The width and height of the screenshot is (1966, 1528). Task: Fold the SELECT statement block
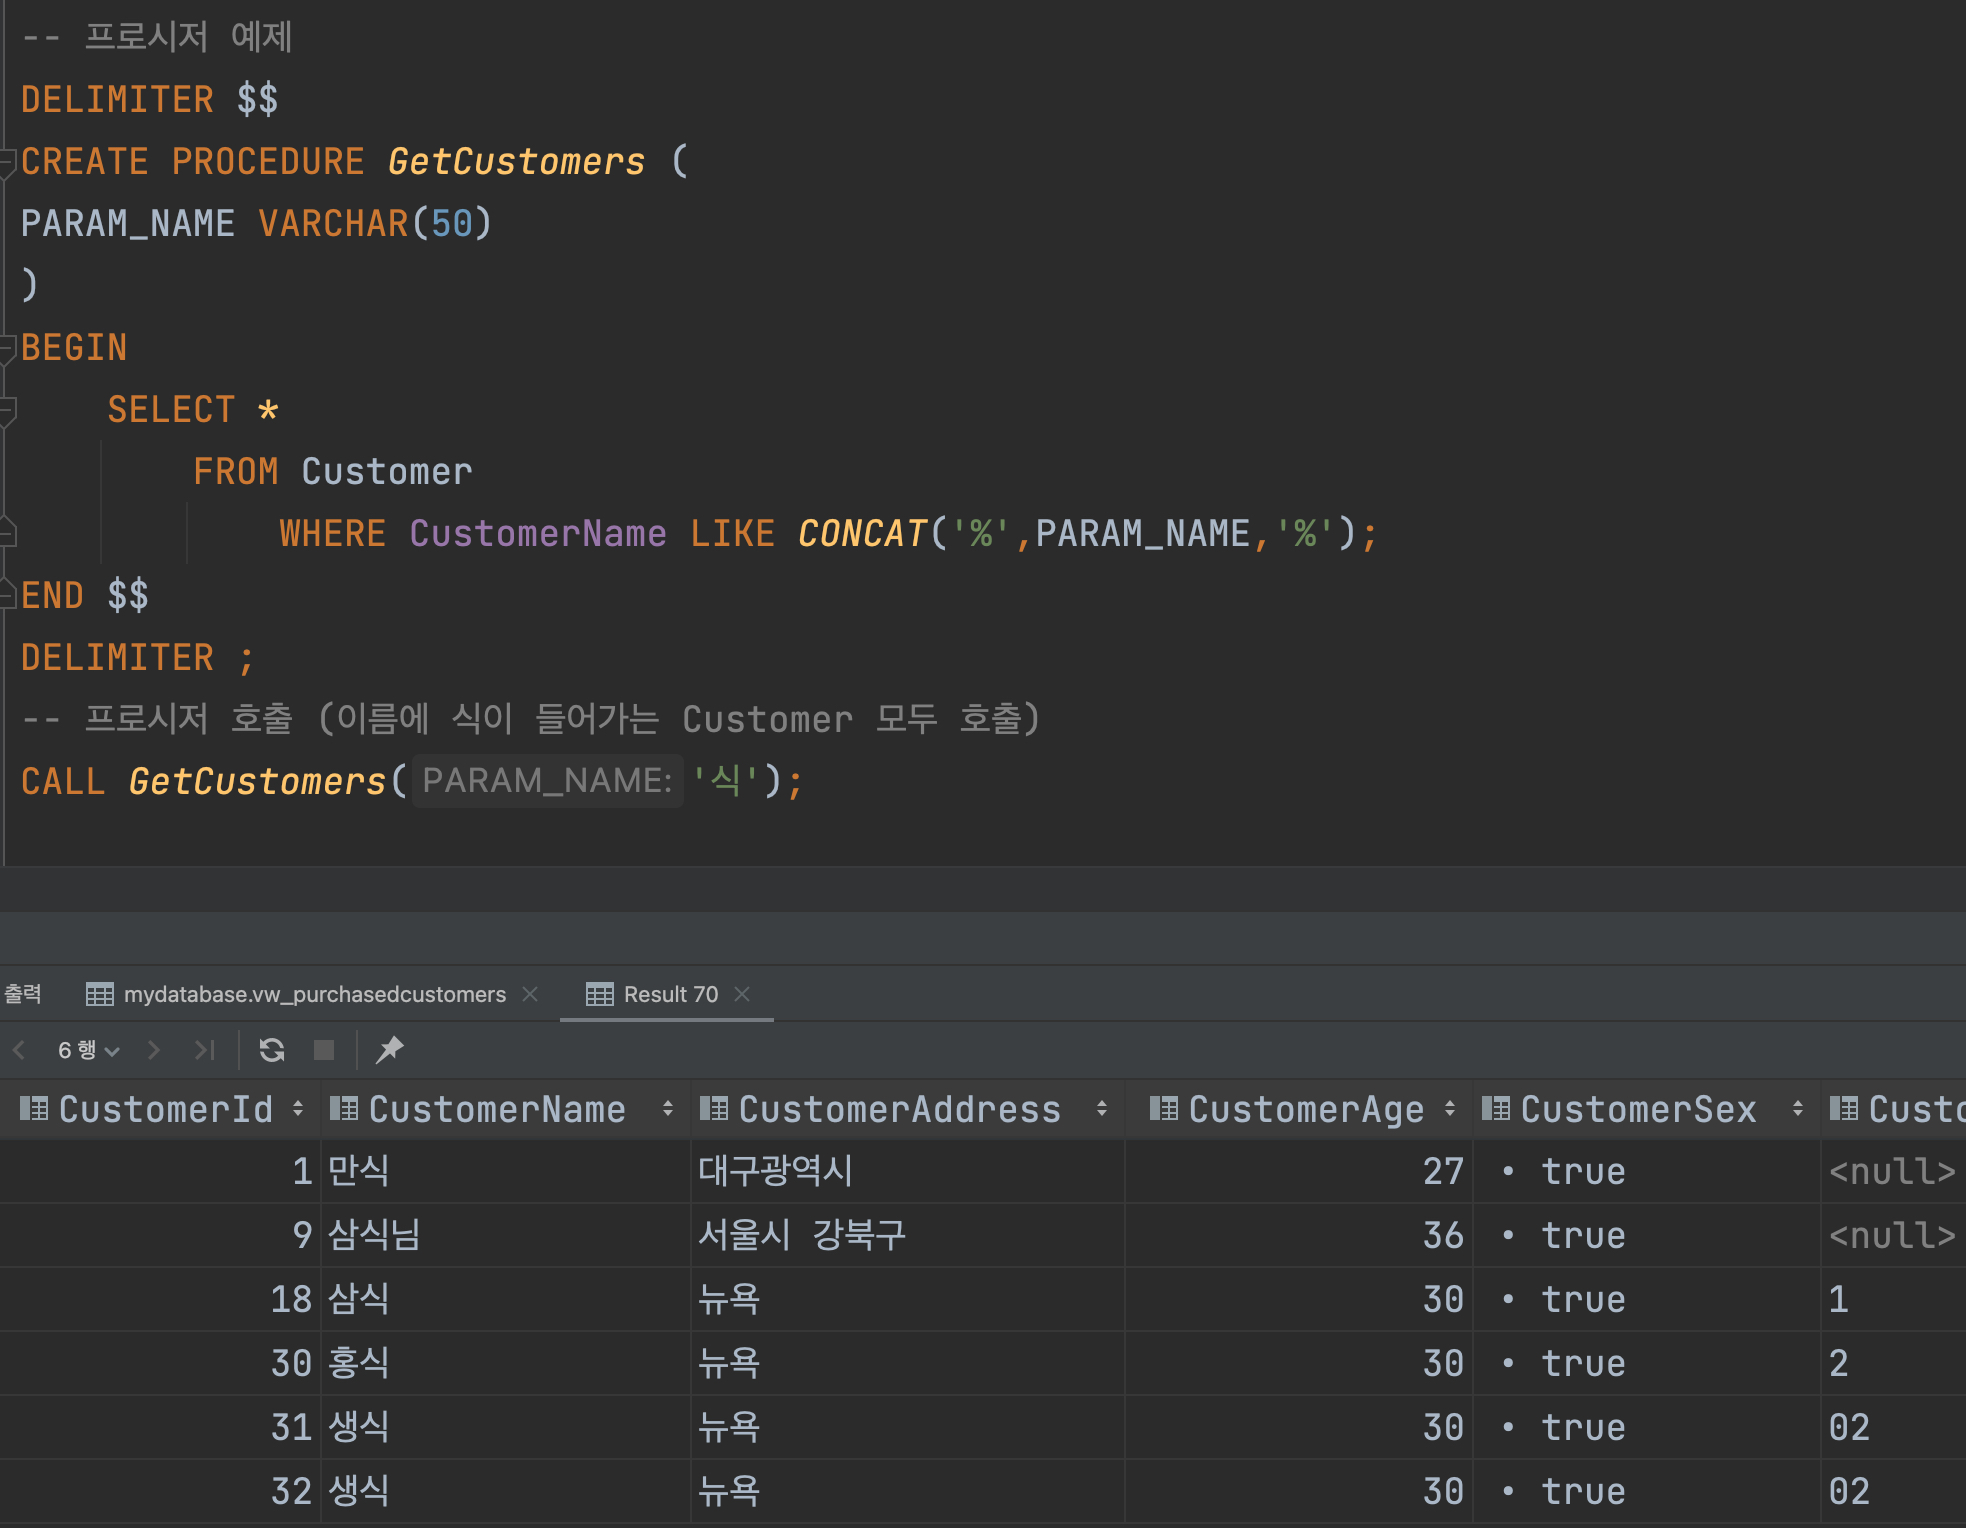pos(7,410)
